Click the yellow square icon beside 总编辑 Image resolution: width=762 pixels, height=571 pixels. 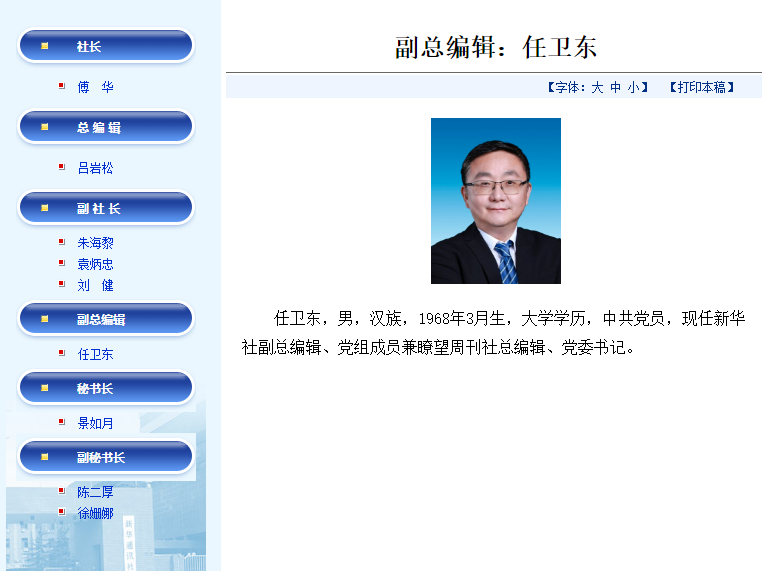[x=44, y=127]
